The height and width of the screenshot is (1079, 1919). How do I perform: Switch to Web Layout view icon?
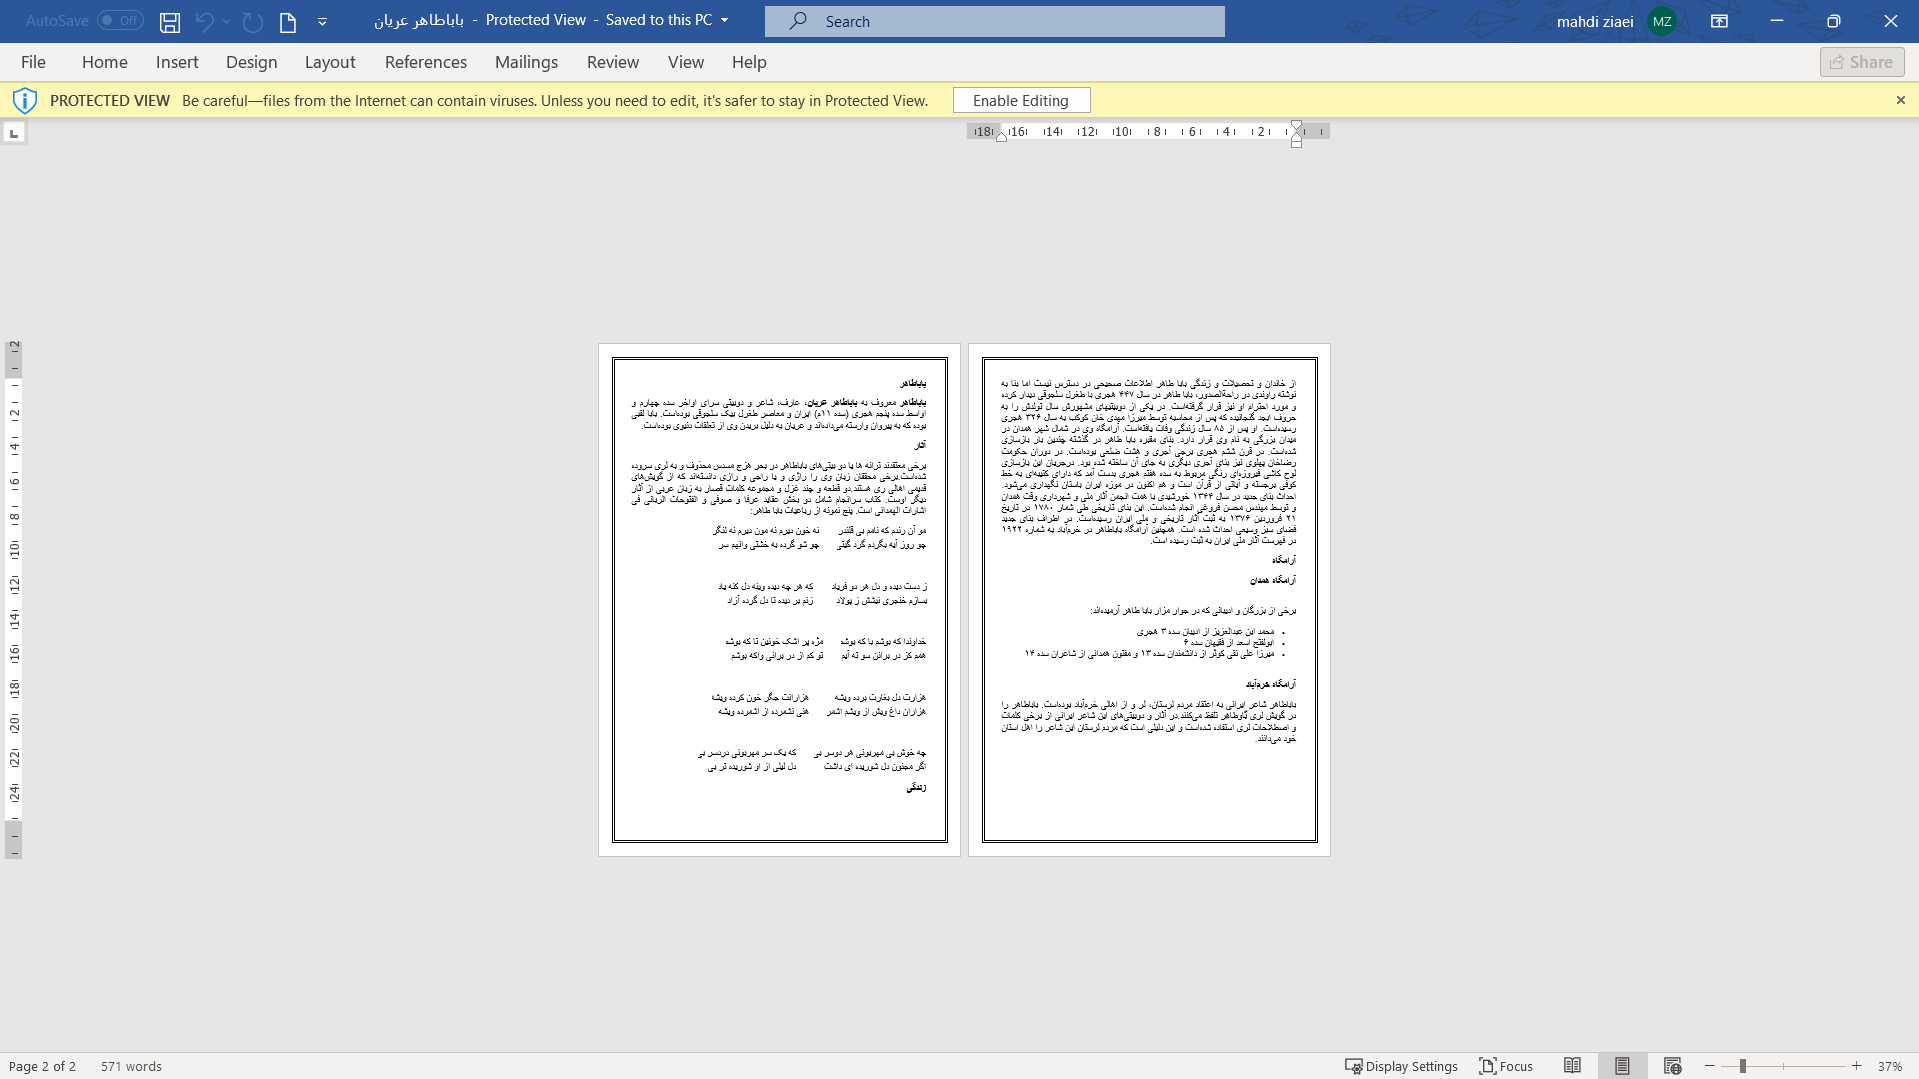point(1672,1066)
